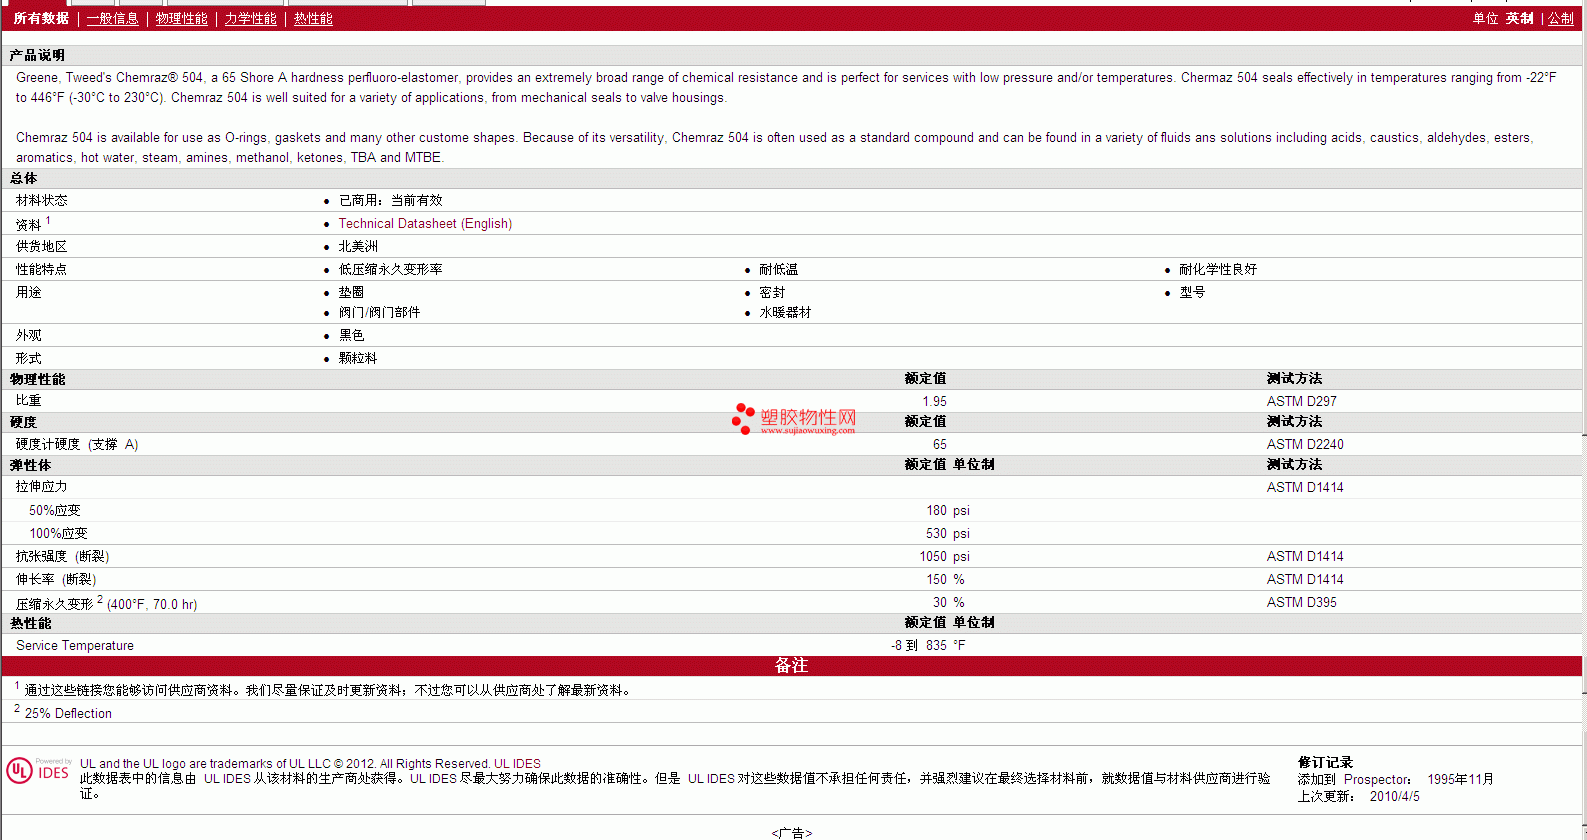Viewport: 1587px width, 840px height.
Task: Click the 25% Deflection footnote
Action: 68,713
